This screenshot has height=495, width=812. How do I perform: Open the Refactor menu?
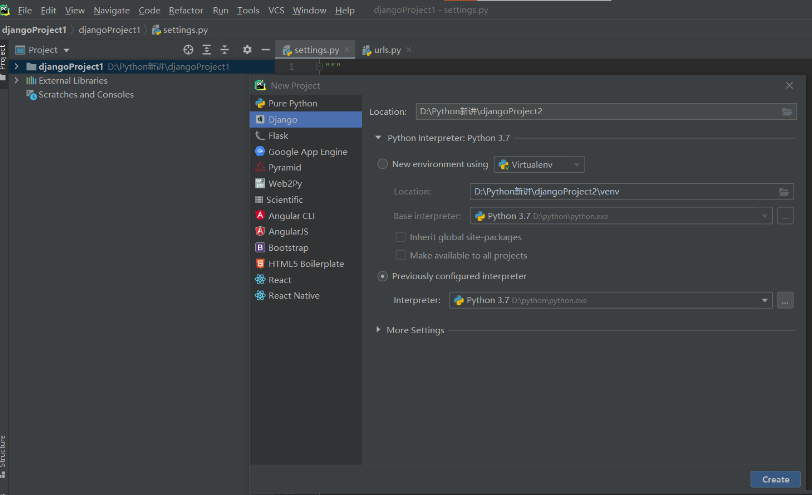click(x=185, y=10)
